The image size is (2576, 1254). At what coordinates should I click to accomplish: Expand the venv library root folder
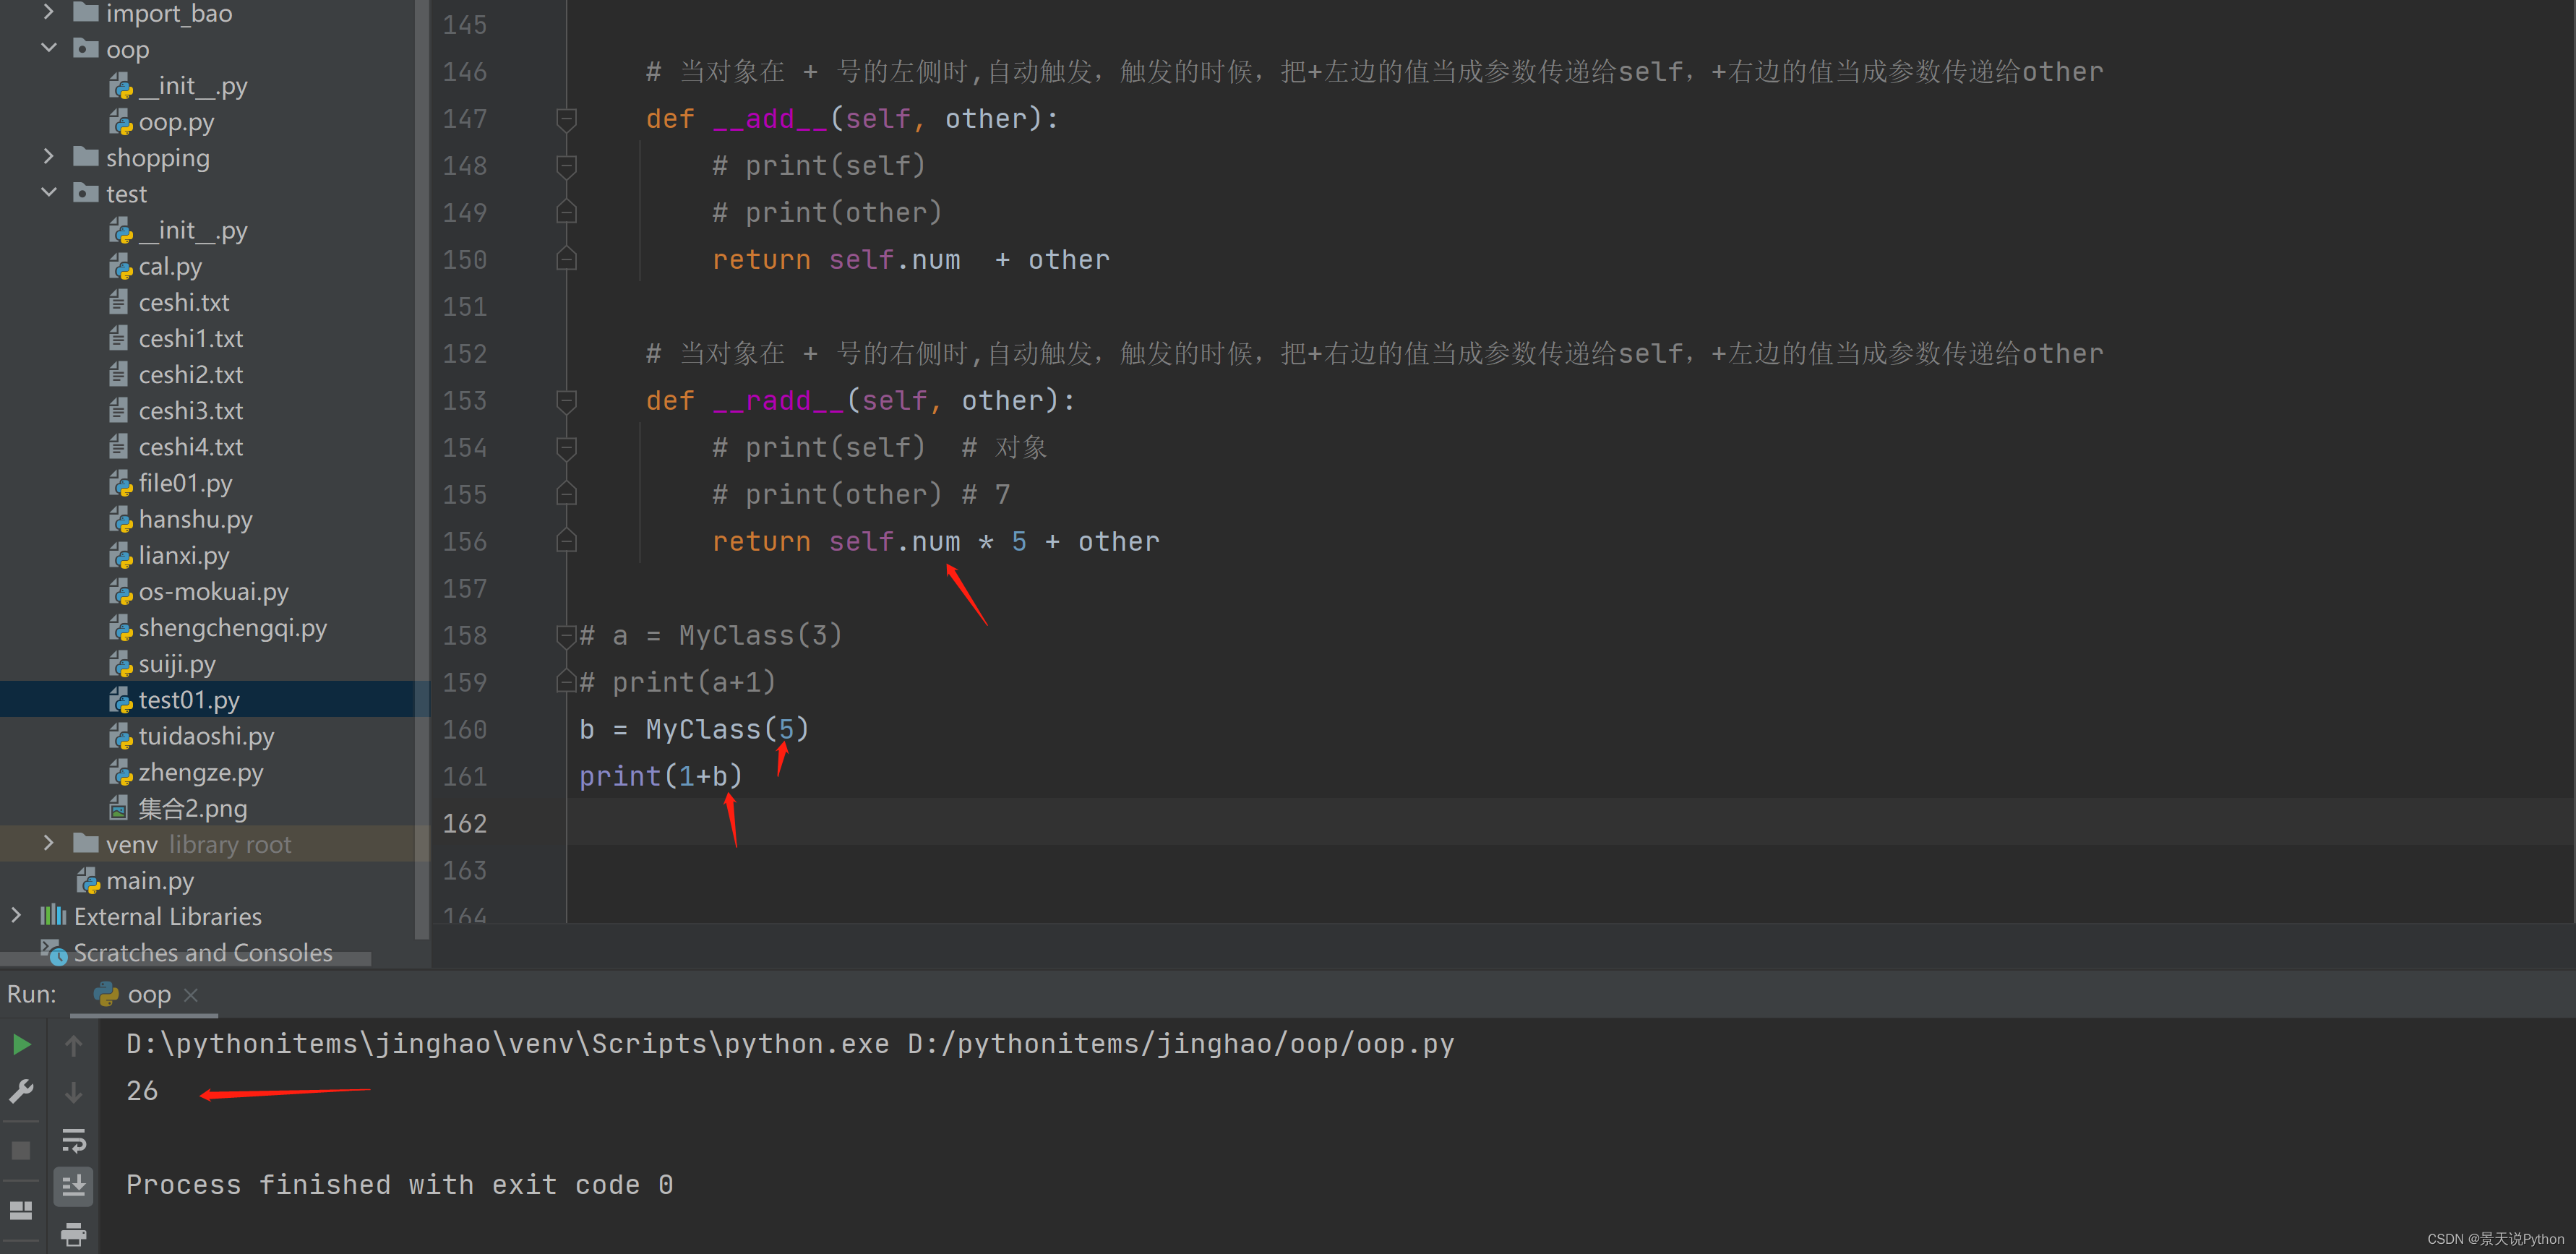coord(48,844)
